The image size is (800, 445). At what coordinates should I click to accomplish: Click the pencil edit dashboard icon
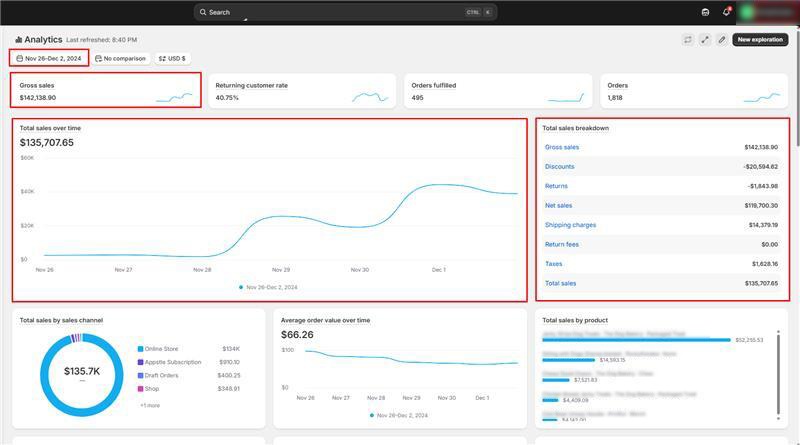point(722,40)
